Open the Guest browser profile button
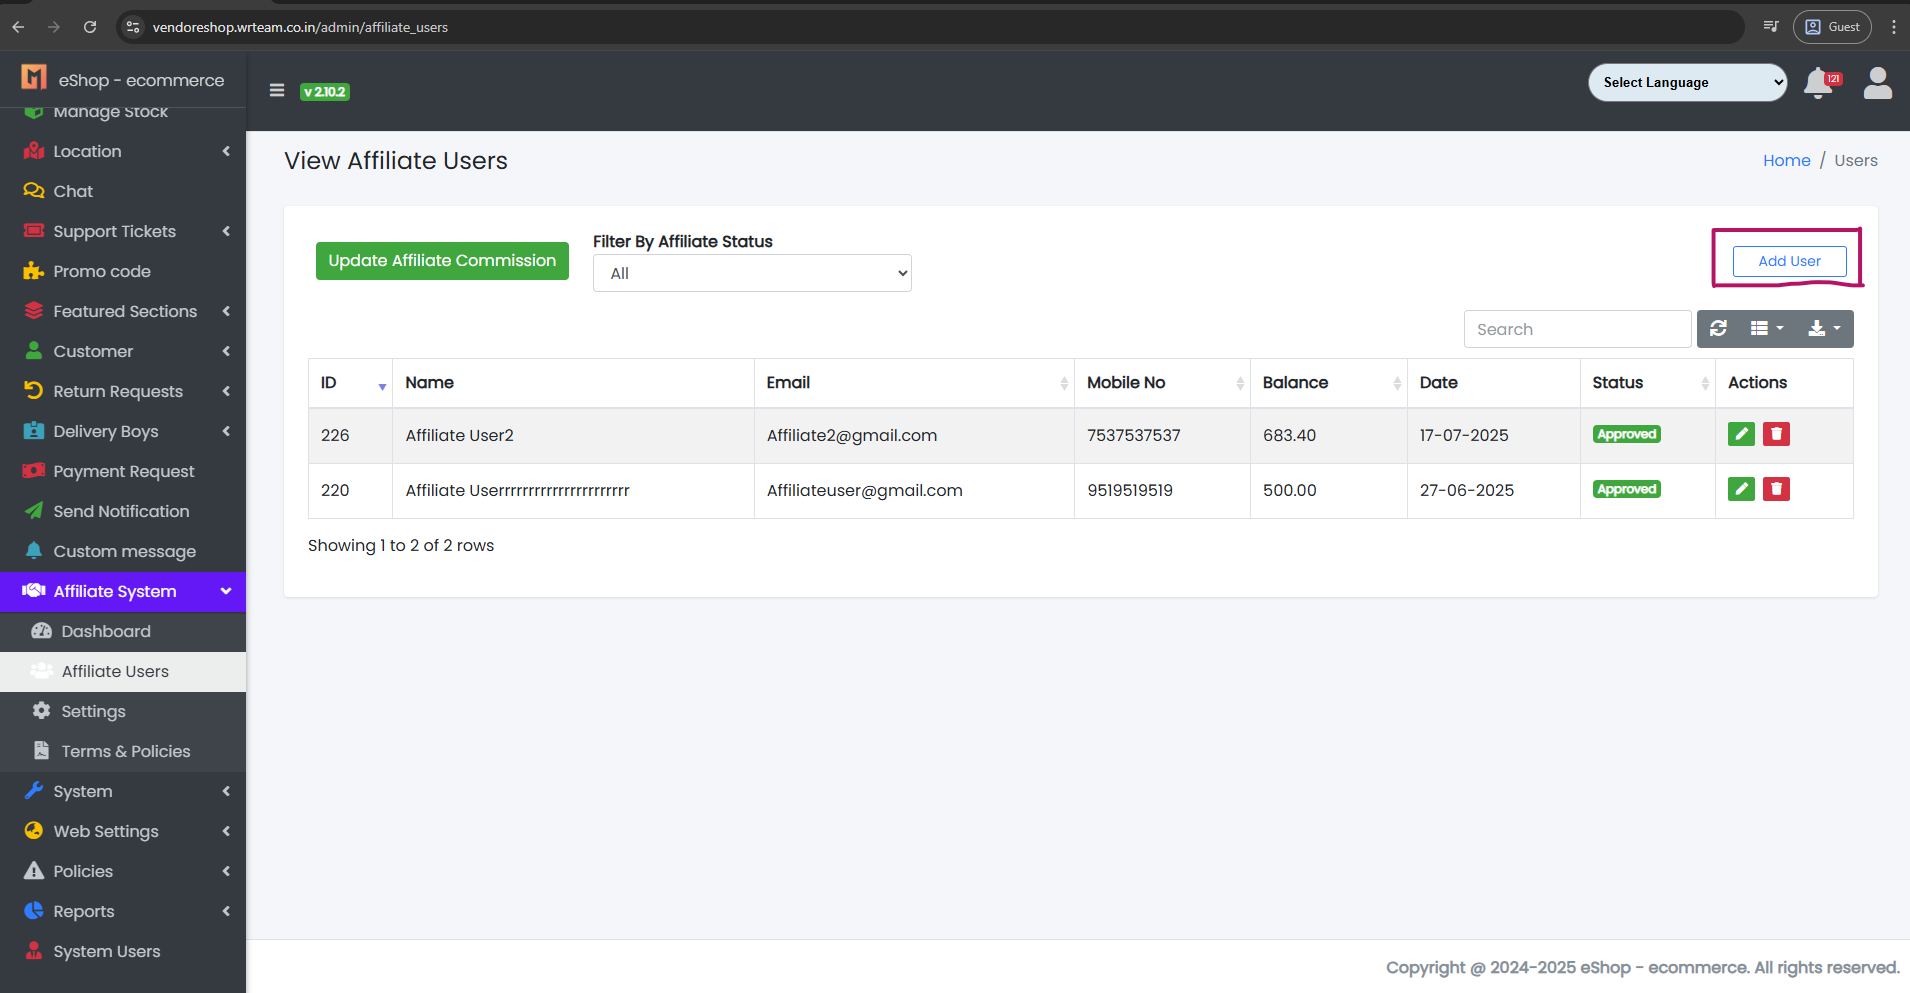Image resolution: width=1910 pixels, height=993 pixels. [1832, 27]
